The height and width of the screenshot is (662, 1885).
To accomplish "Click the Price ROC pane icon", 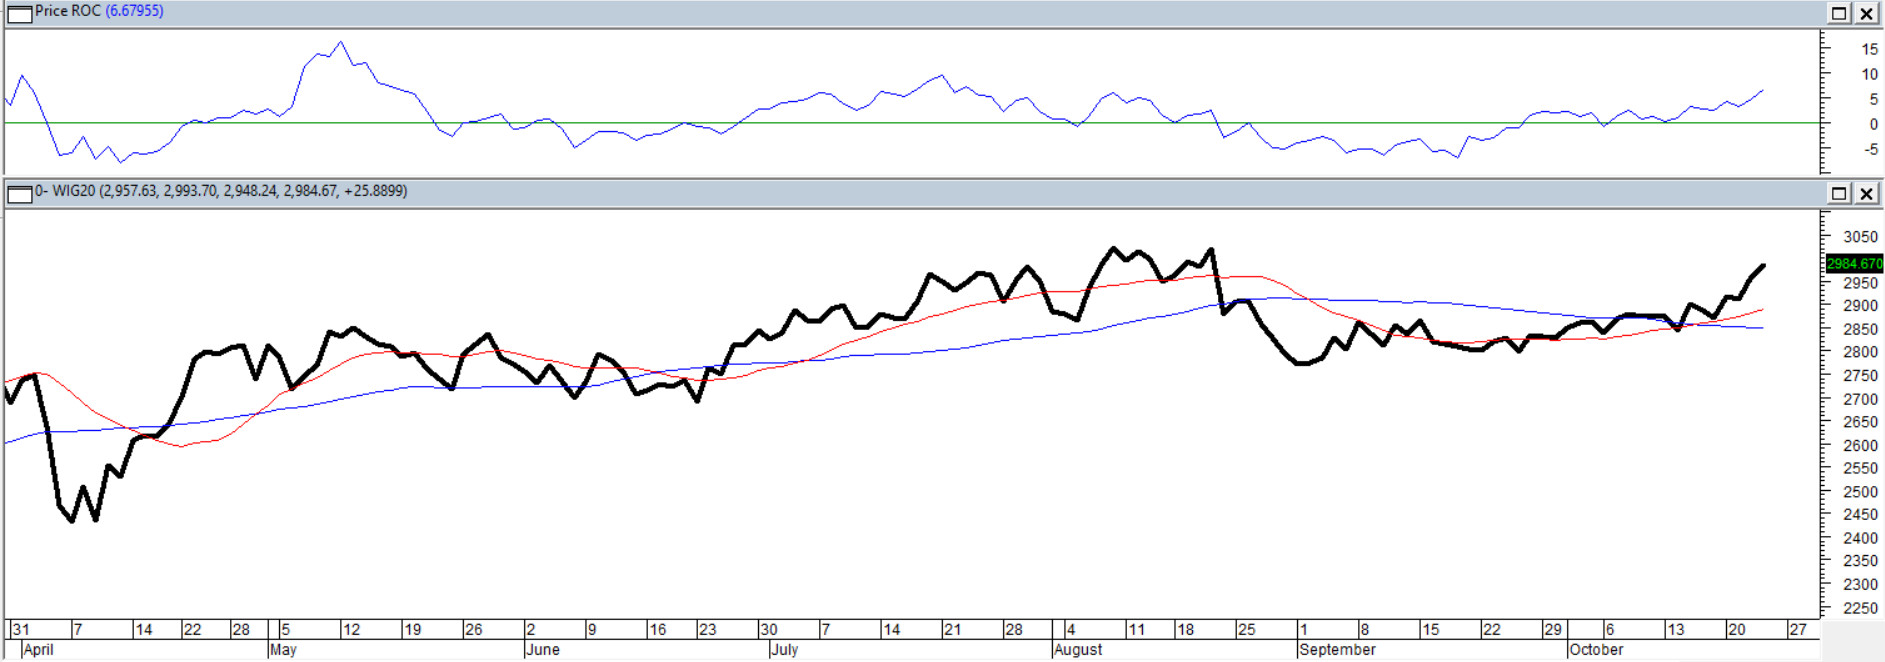I will [19, 13].
